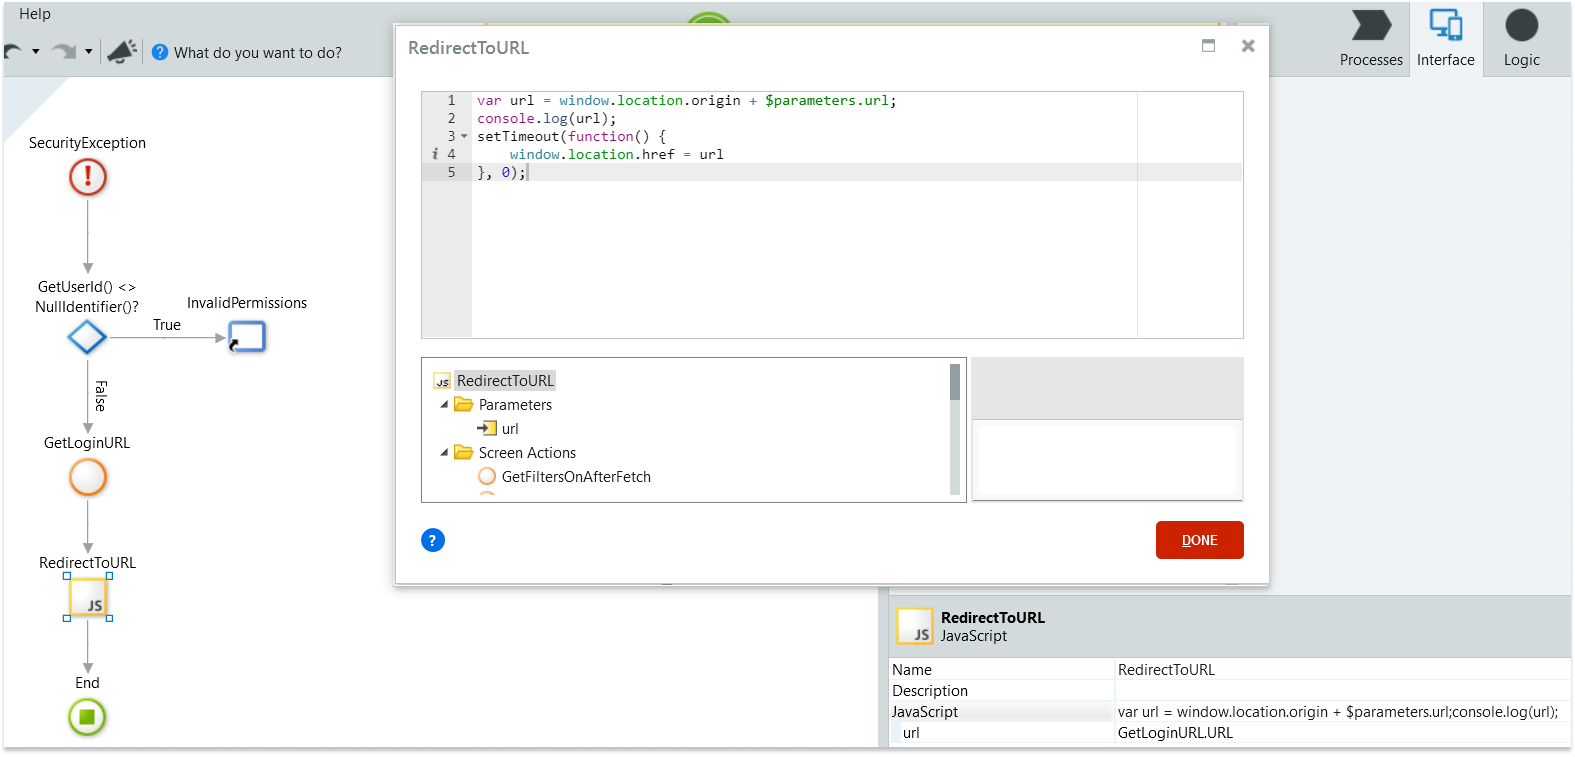Image resolution: width=1575 pixels, height=757 pixels.
Task: Place cursor at end of line 5
Action: pyautogui.click(x=527, y=173)
